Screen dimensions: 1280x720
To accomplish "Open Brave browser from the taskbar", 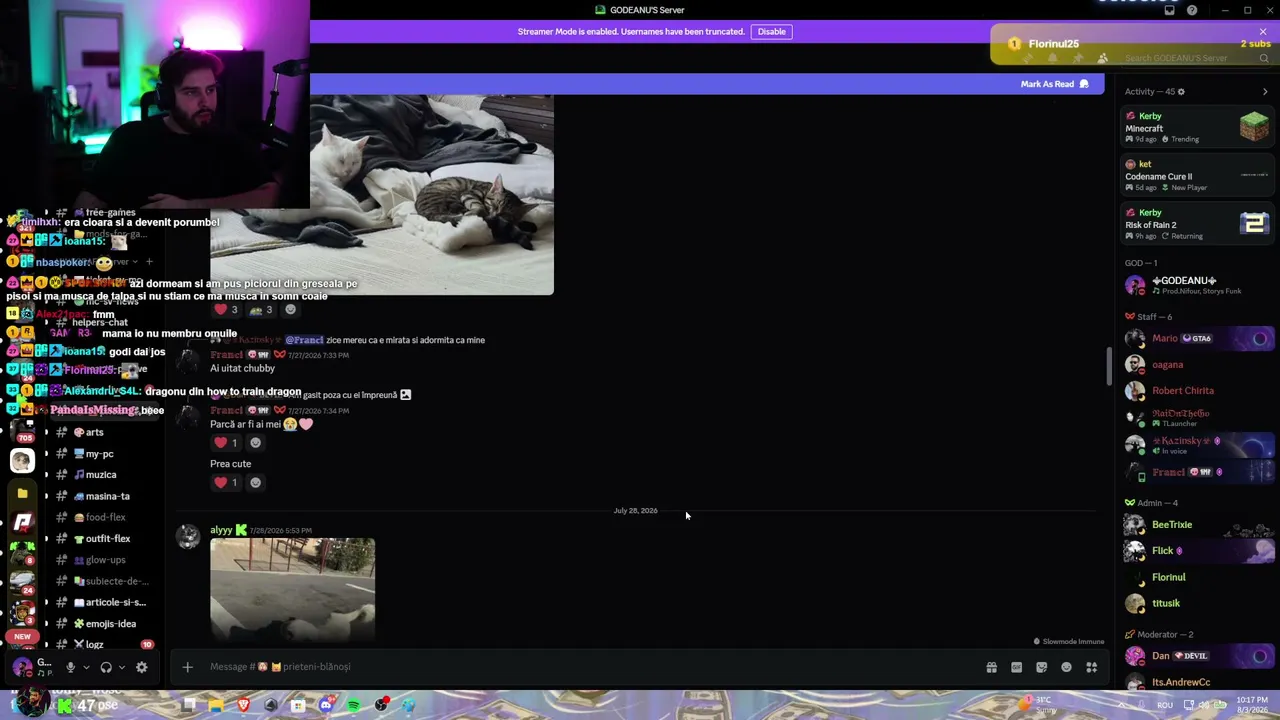I will coord(243,705).
